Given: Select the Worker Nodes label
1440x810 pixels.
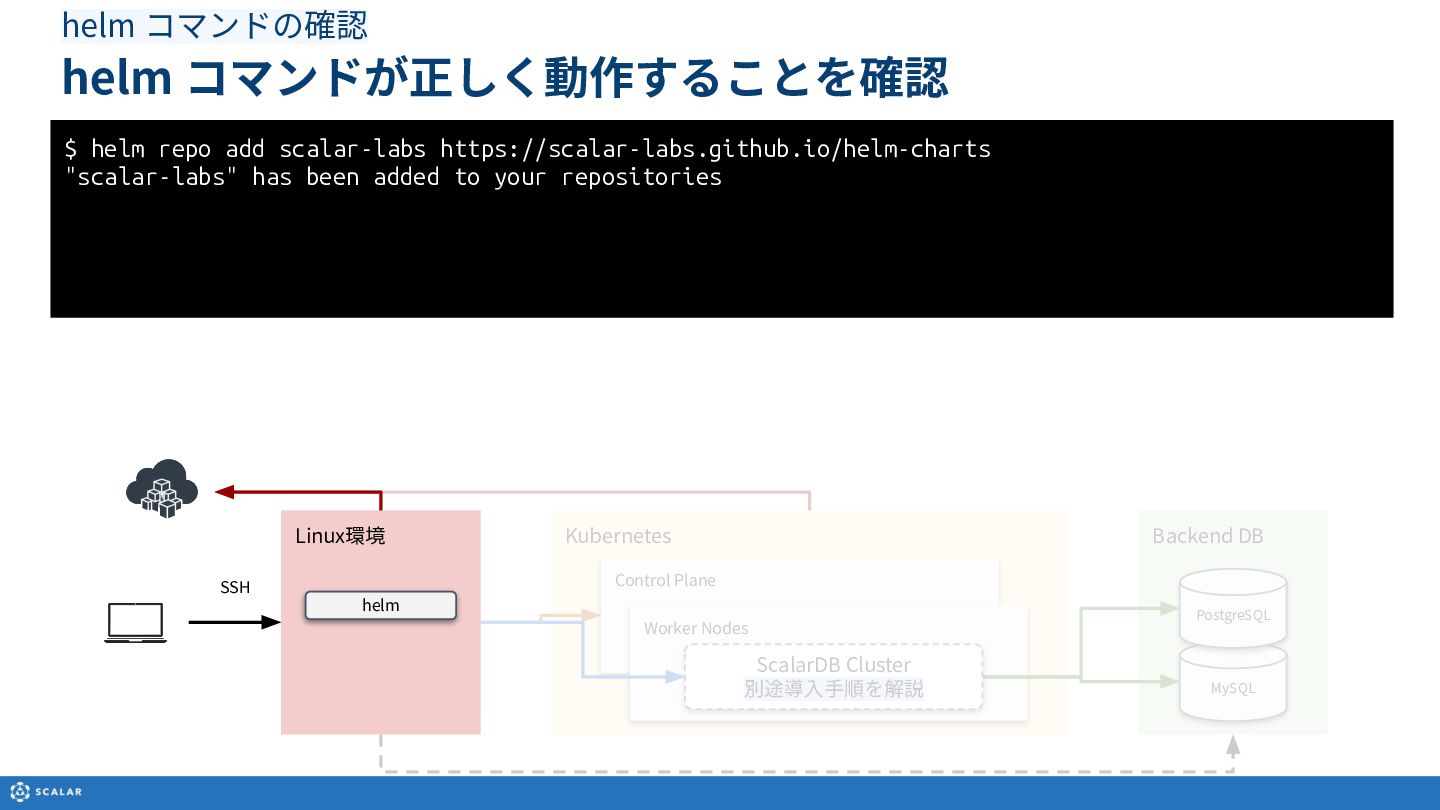Looking at the screenshot, I should [696, 628].
